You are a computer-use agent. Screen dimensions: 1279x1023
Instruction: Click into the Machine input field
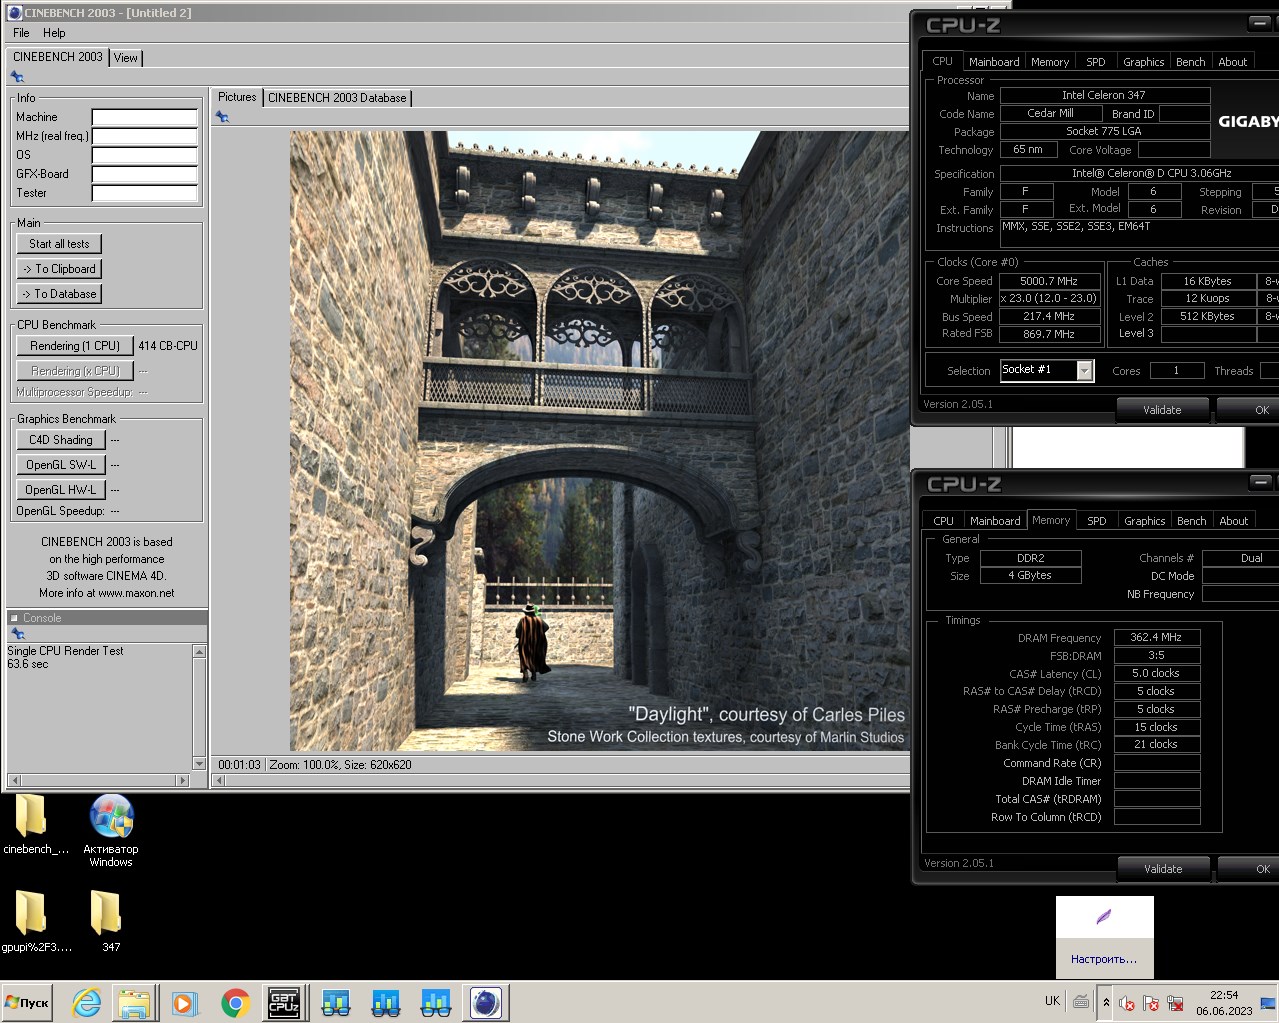[145, 117]
